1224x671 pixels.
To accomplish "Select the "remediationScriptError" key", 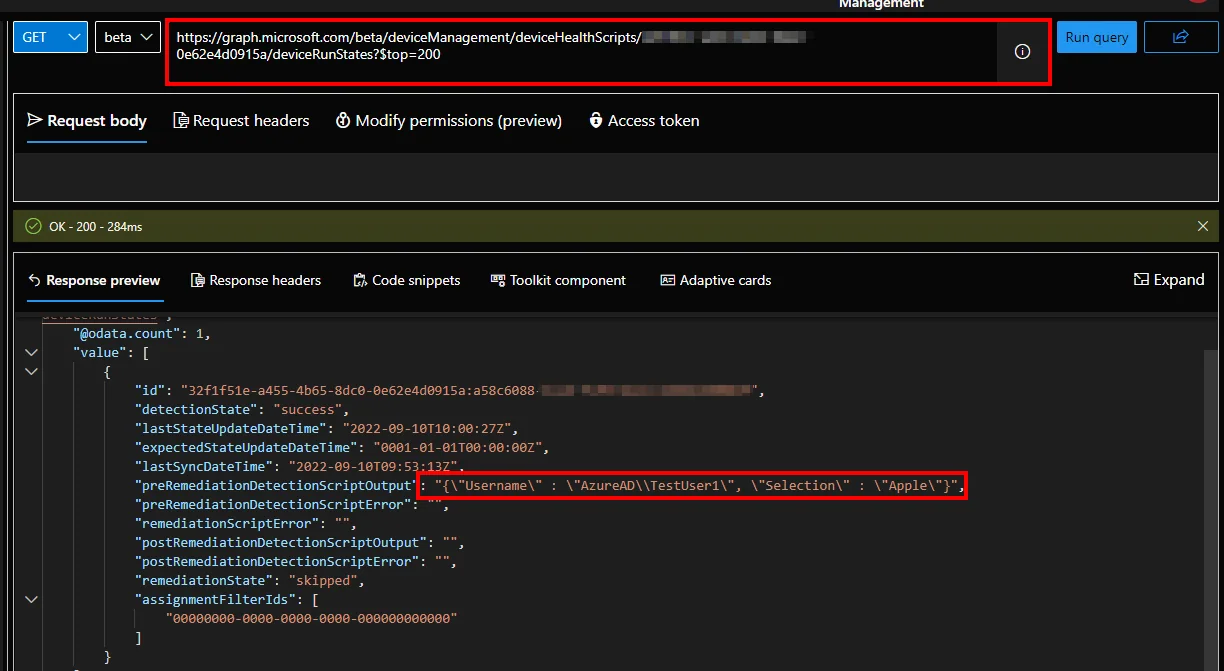I will click(225, 523).
